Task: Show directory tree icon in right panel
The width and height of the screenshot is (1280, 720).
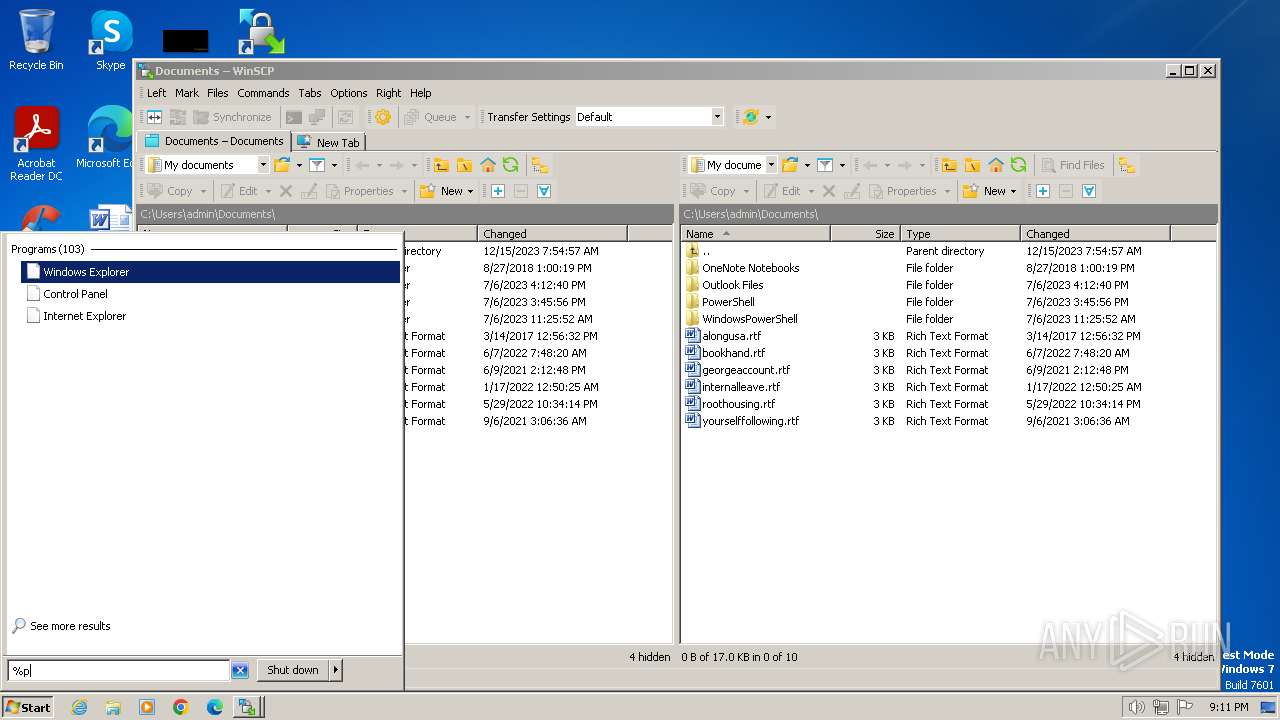Action: (1127, 165)
